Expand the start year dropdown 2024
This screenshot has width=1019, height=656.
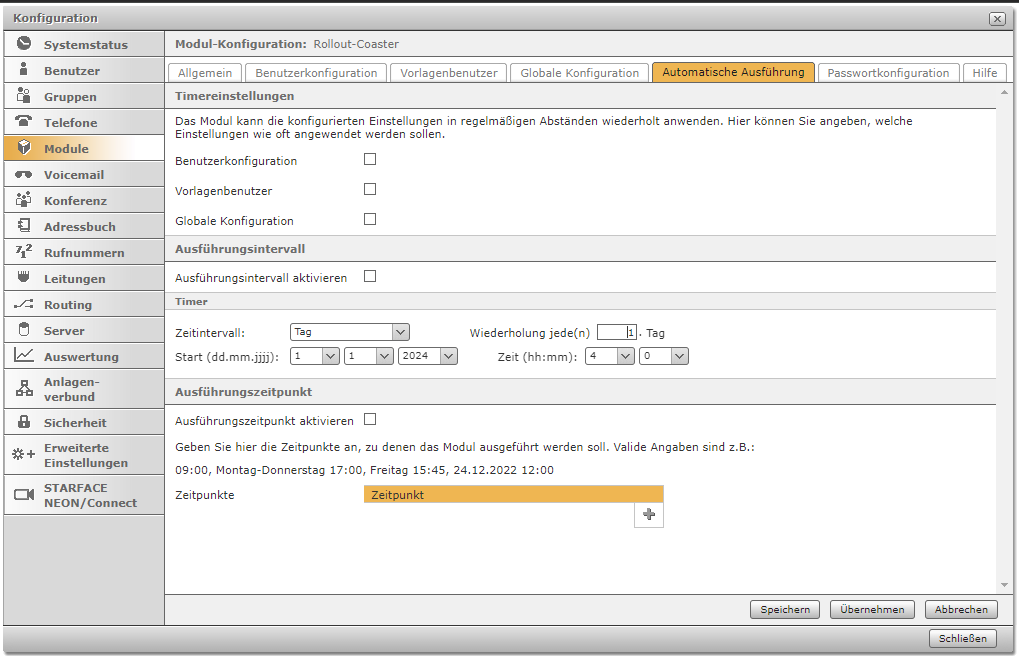pos(427,356)
